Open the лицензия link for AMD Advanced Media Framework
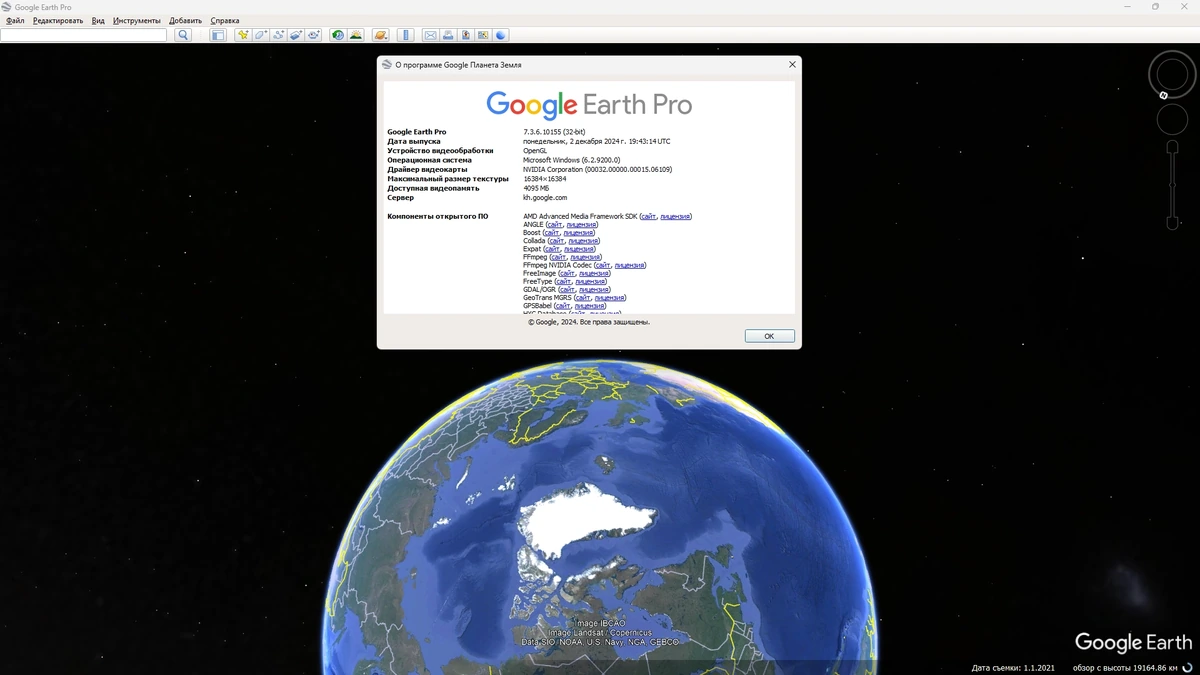This screenshot has height=675, width=1200. [x=675, y=216]
